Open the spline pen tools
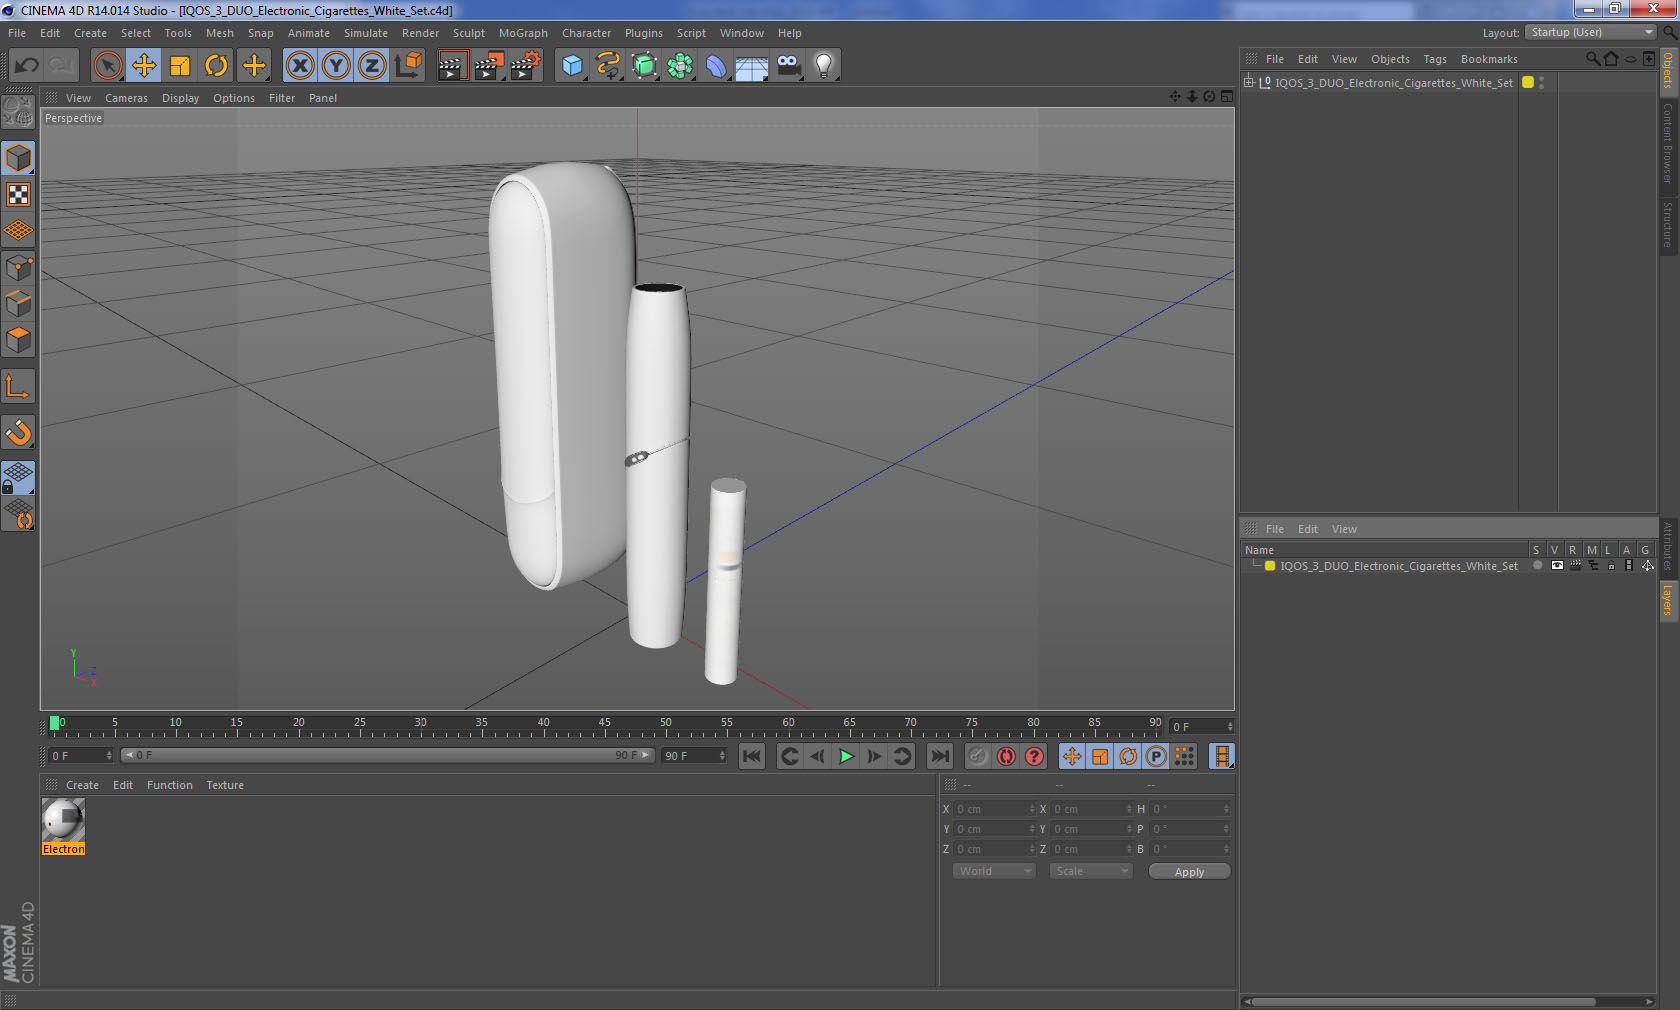1680x1010 pixels. tap(608, 66)
